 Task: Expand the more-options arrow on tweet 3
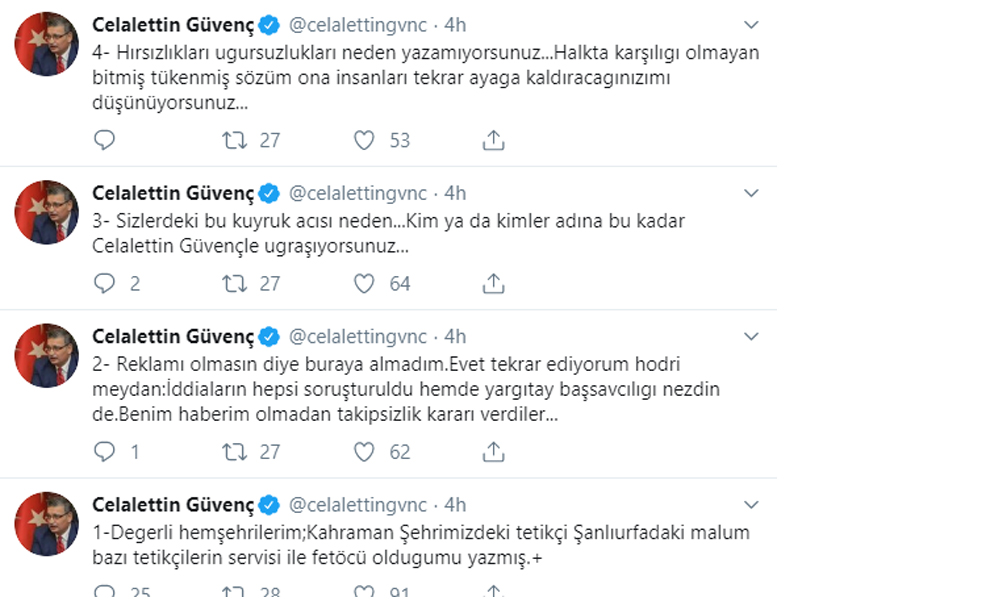753,193
